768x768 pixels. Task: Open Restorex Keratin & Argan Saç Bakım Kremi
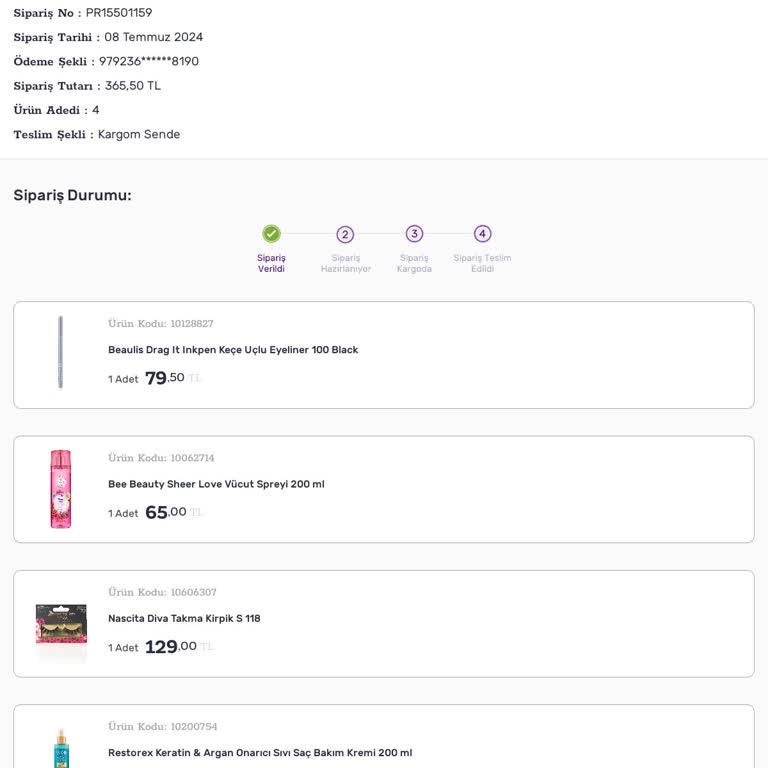260,753
